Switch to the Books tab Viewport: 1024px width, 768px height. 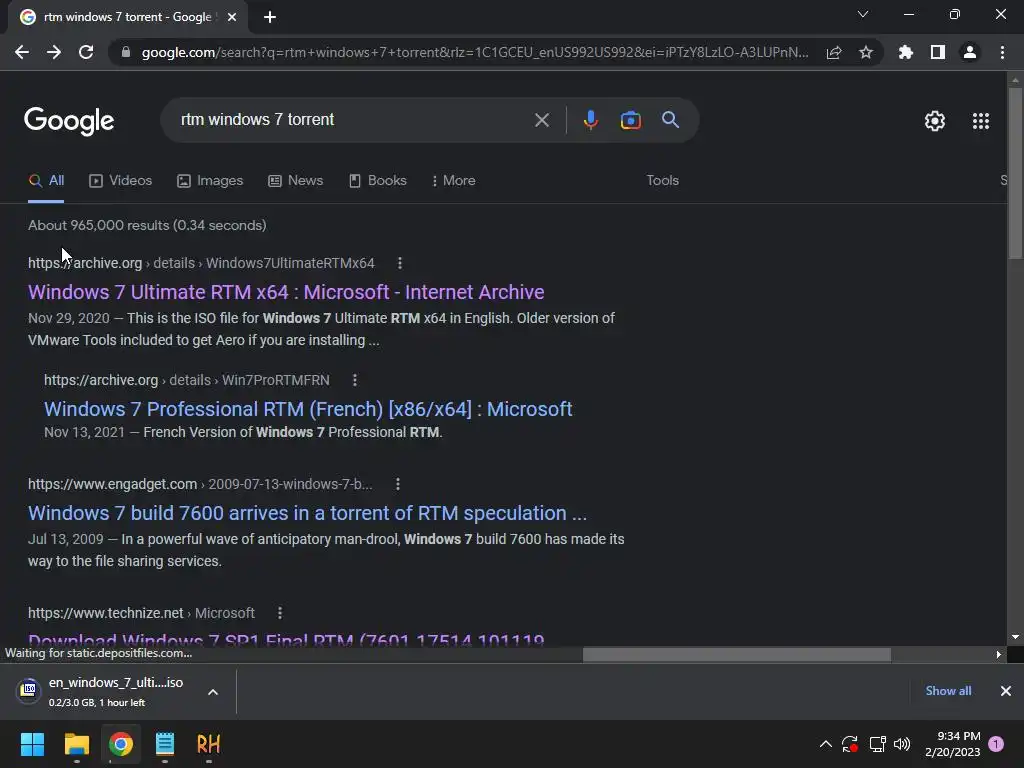pos(377,180)
